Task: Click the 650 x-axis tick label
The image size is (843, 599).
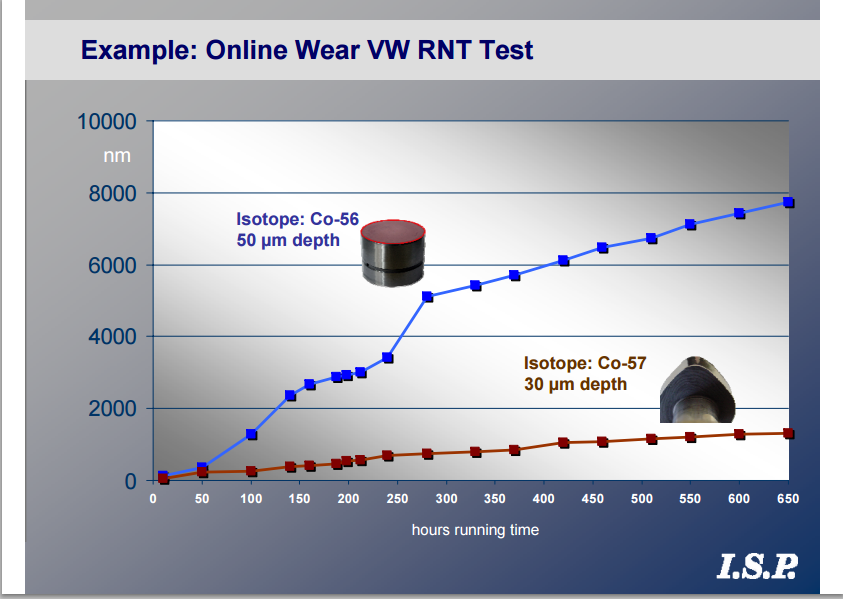Action: (x=788, y=499)
